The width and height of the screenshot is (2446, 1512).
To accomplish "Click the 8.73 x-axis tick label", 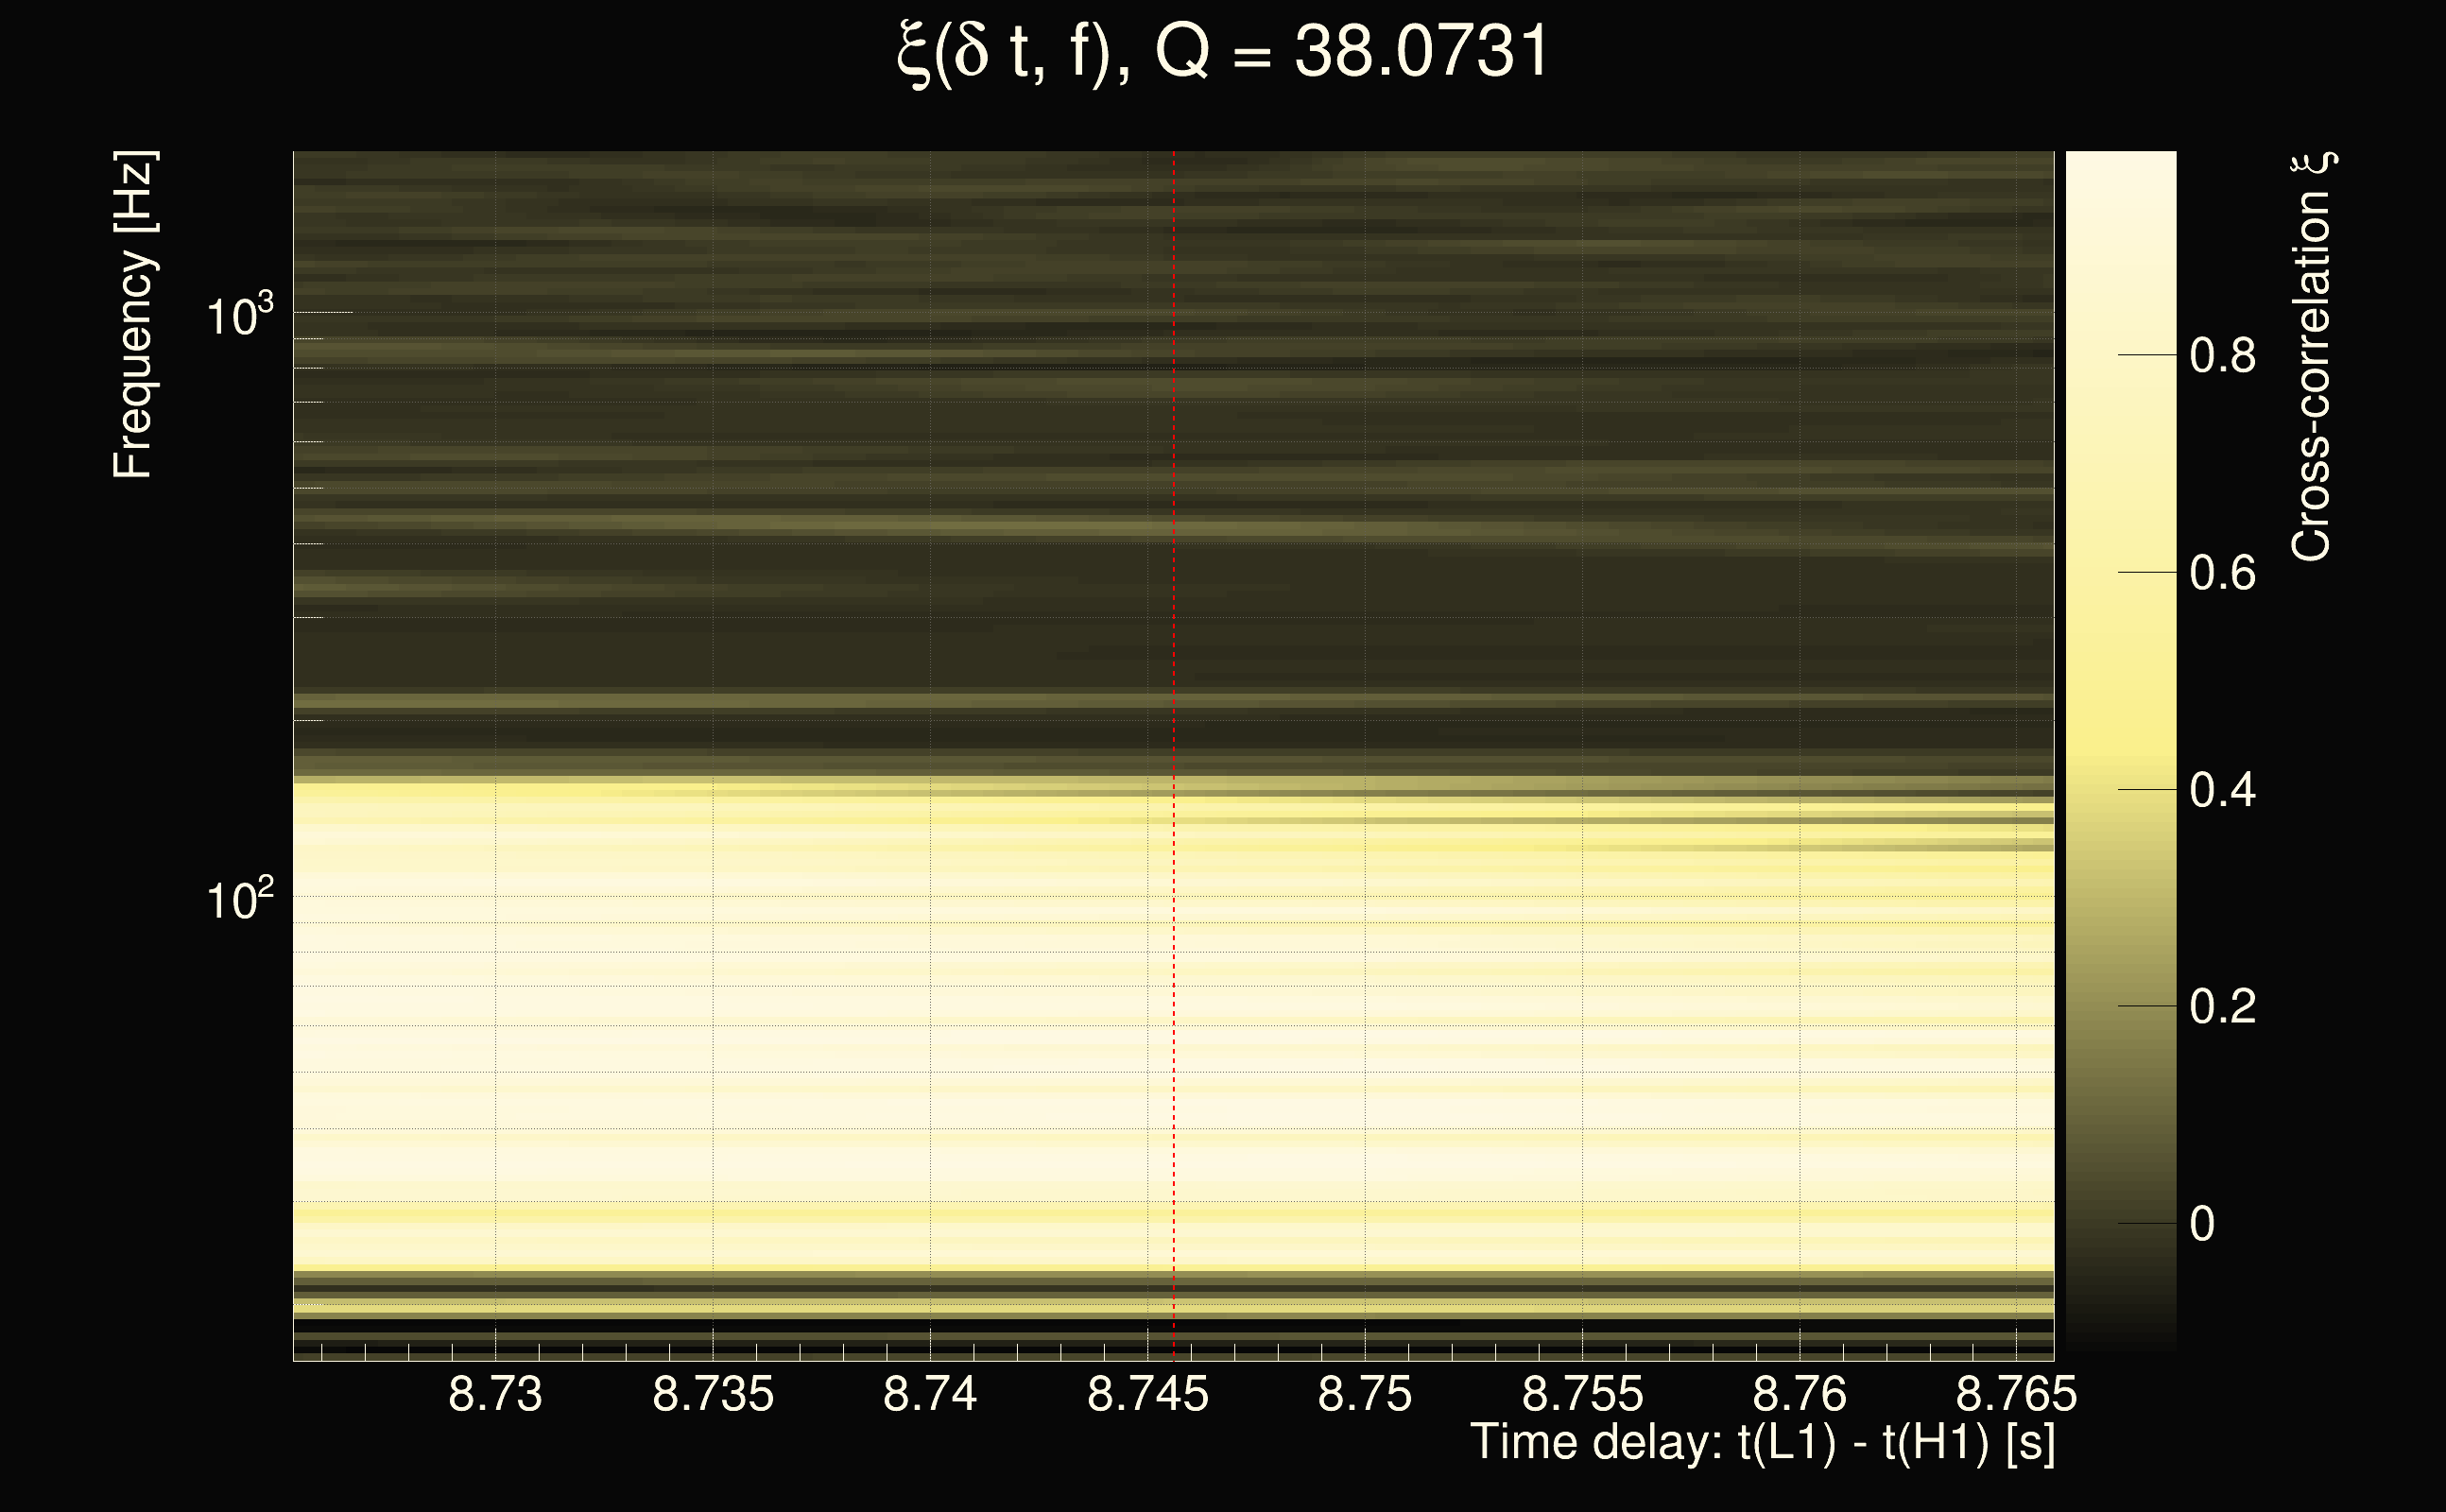I will click(495, 1394).
